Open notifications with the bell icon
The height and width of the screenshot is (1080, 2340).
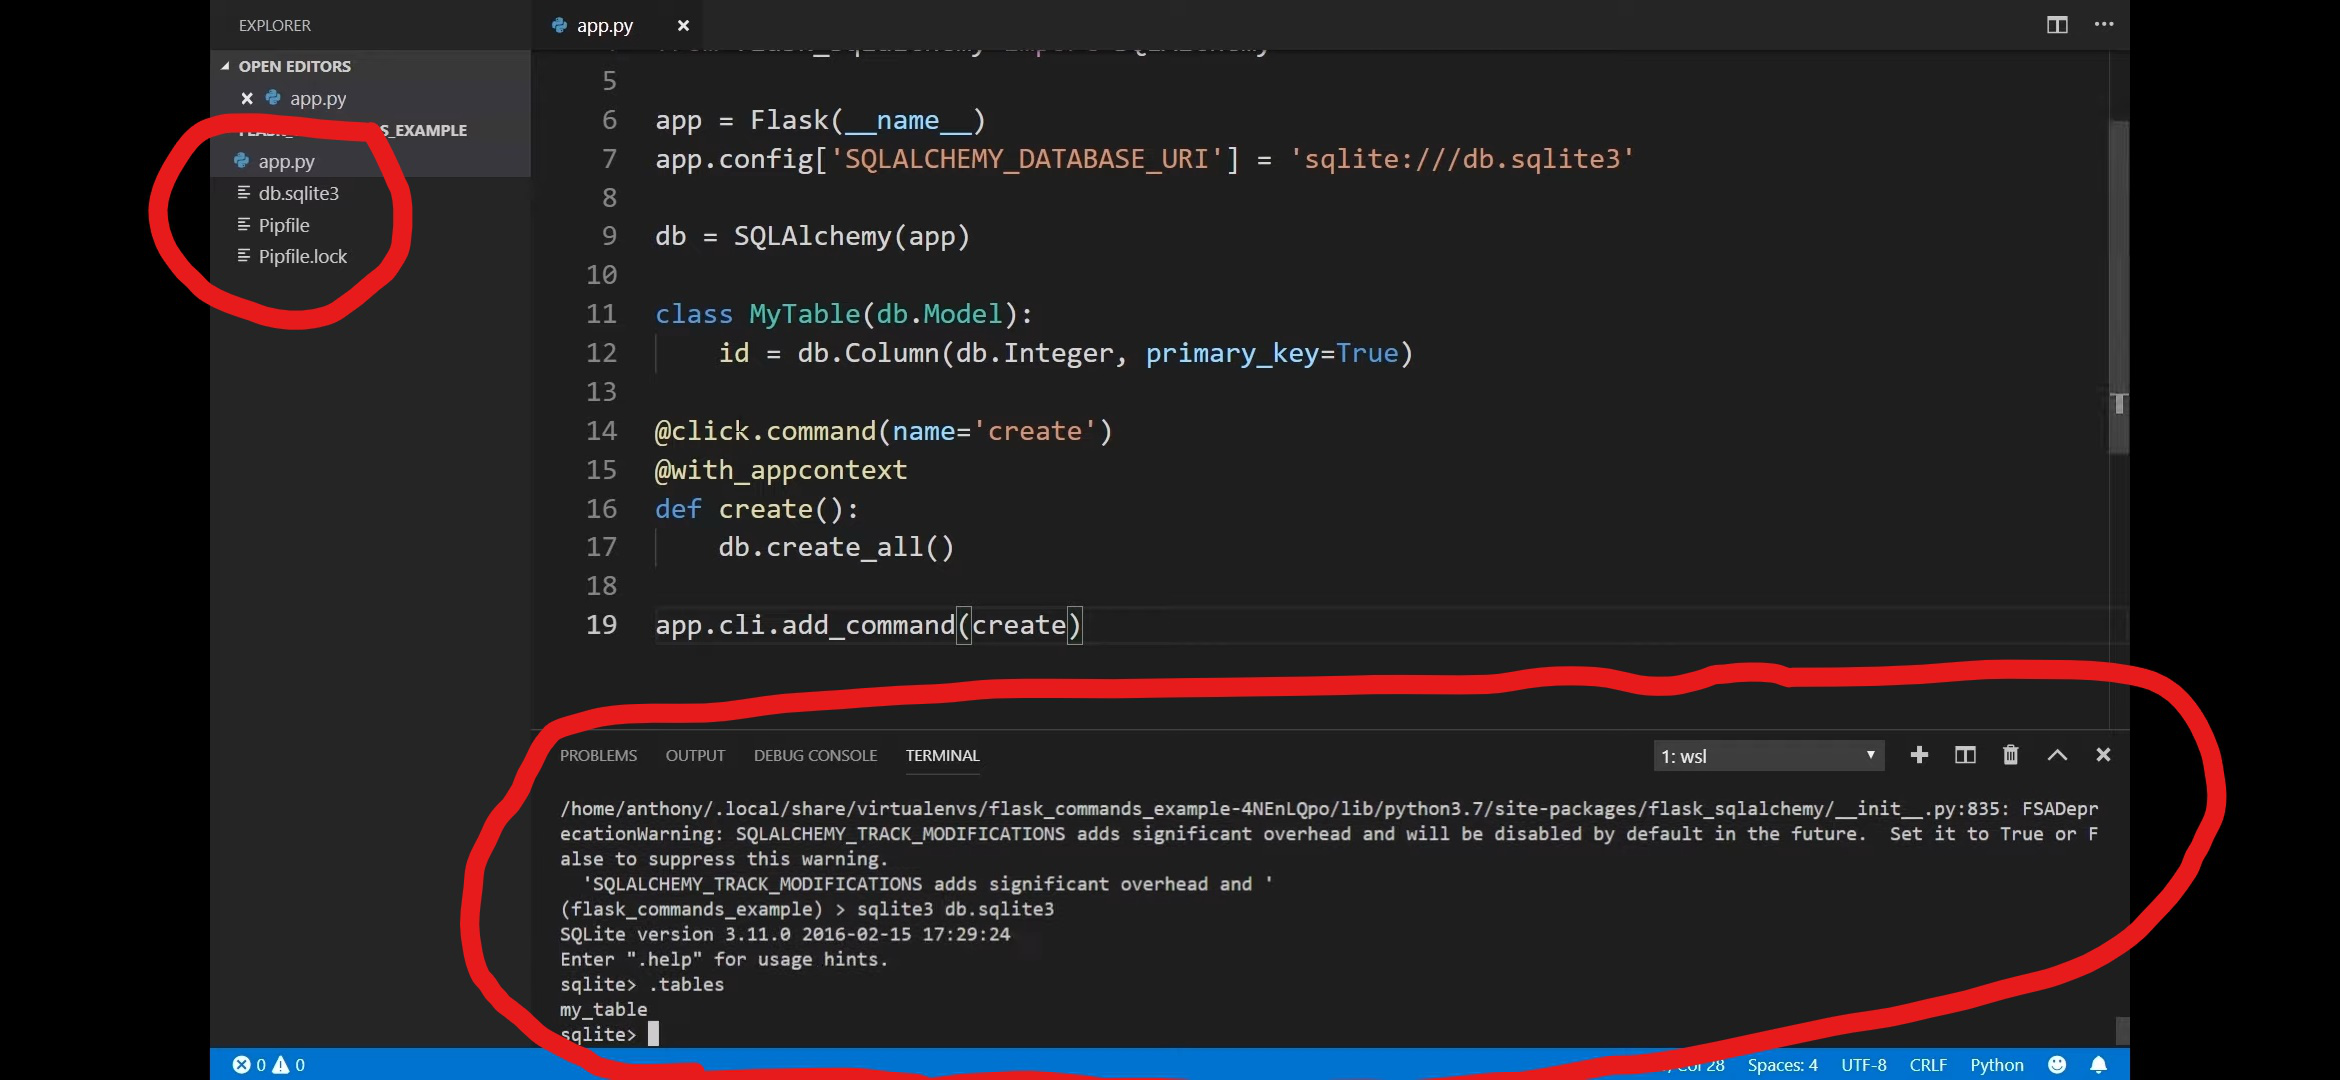point(2099,1065)
